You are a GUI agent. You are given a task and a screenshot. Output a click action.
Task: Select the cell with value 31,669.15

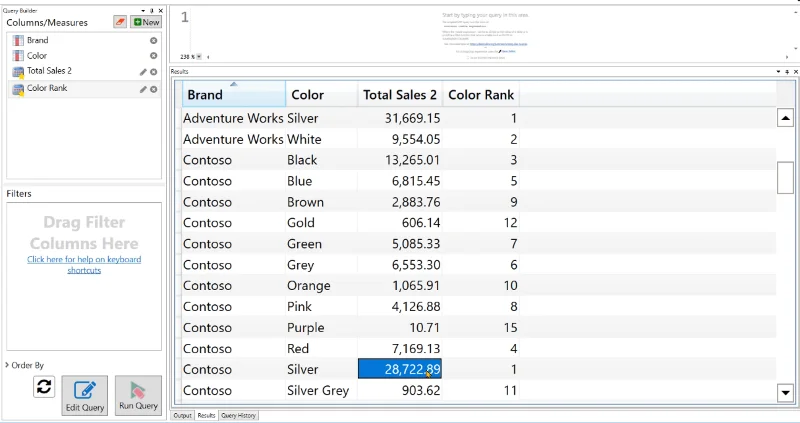[400, 118]
